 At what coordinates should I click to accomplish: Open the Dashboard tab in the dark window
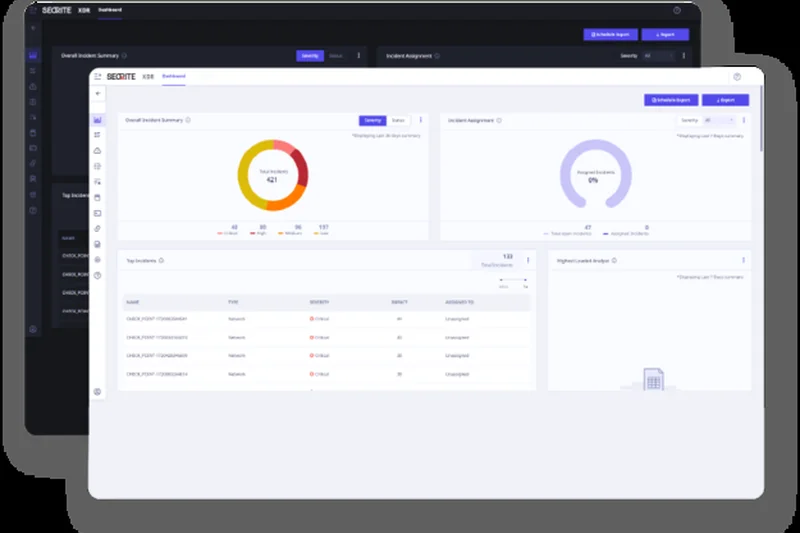click(110, 10)
